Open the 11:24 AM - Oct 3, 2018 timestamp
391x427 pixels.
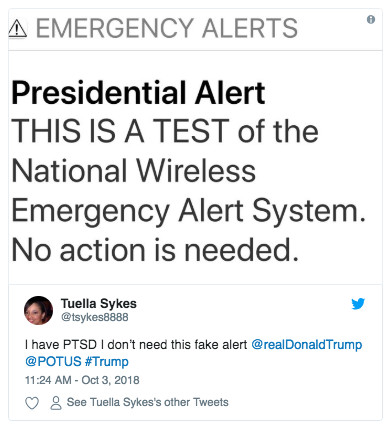(x=82, y=380)
